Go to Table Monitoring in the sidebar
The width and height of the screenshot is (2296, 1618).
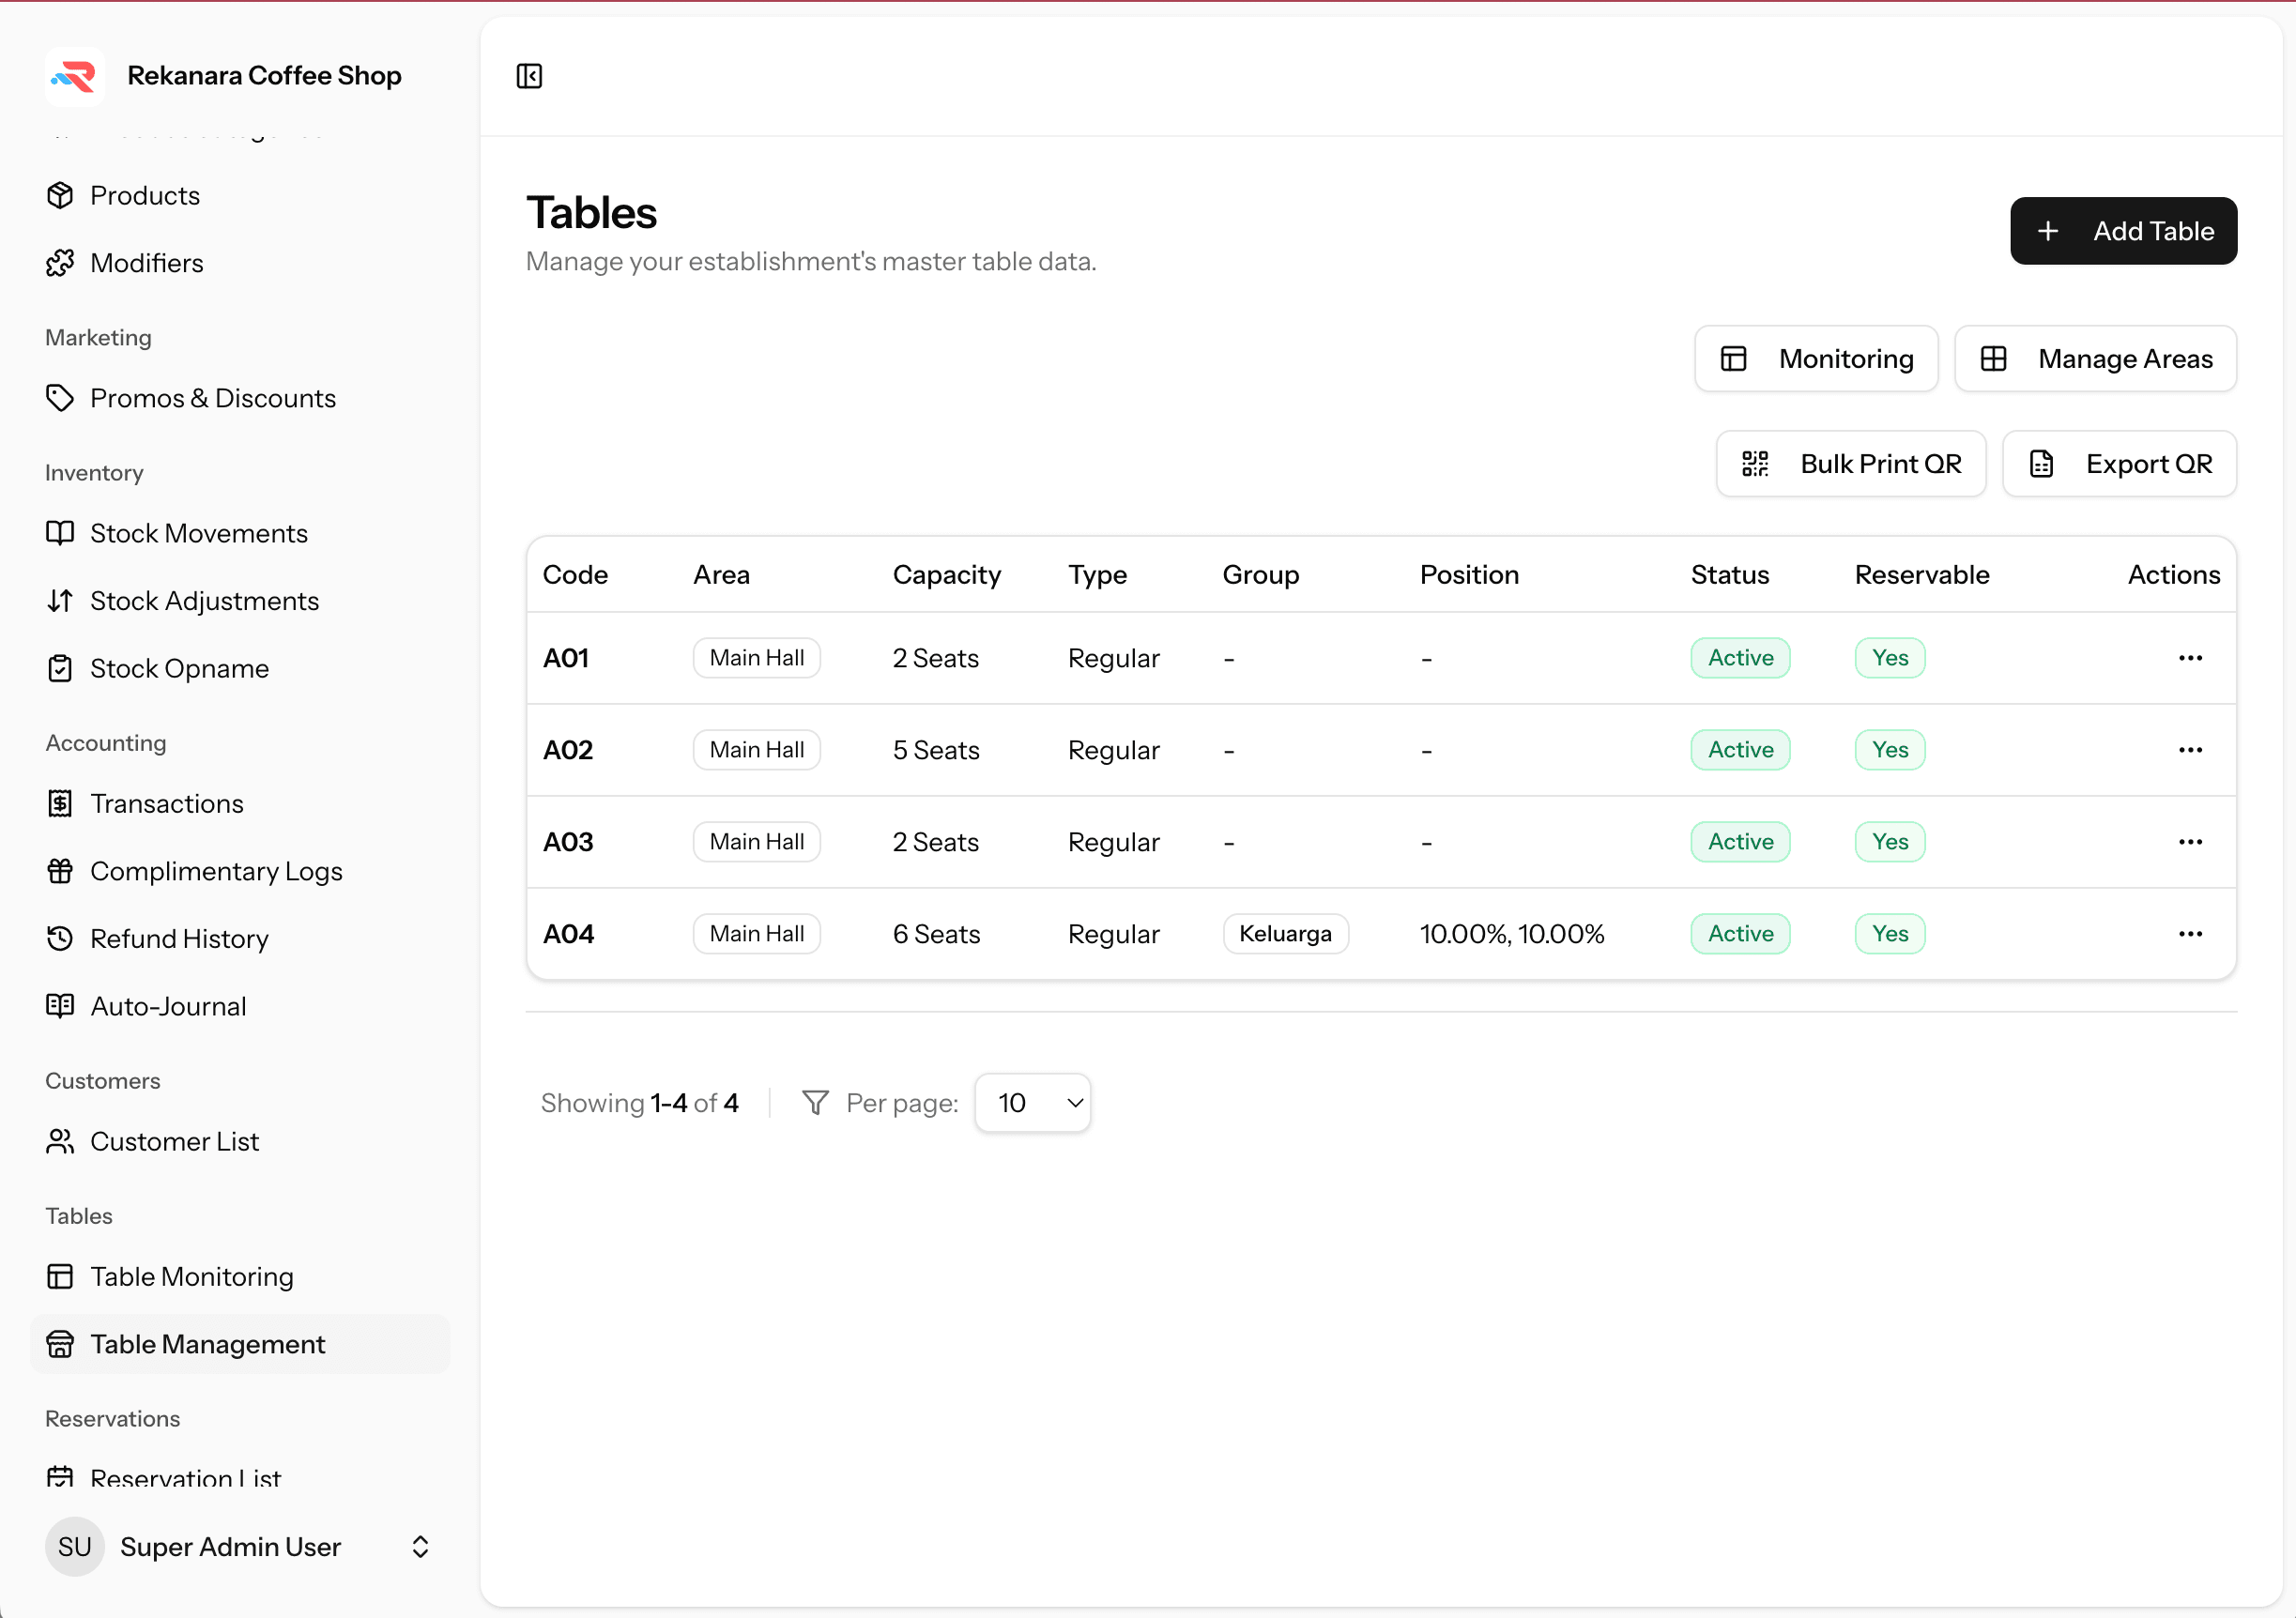point(240,1276)
